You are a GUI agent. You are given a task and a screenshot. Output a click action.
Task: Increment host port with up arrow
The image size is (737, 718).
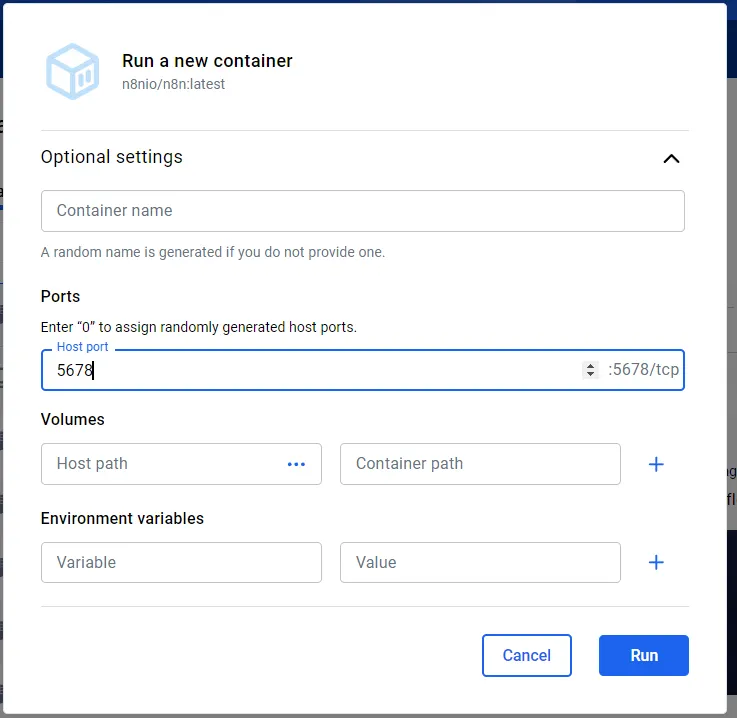590,366
